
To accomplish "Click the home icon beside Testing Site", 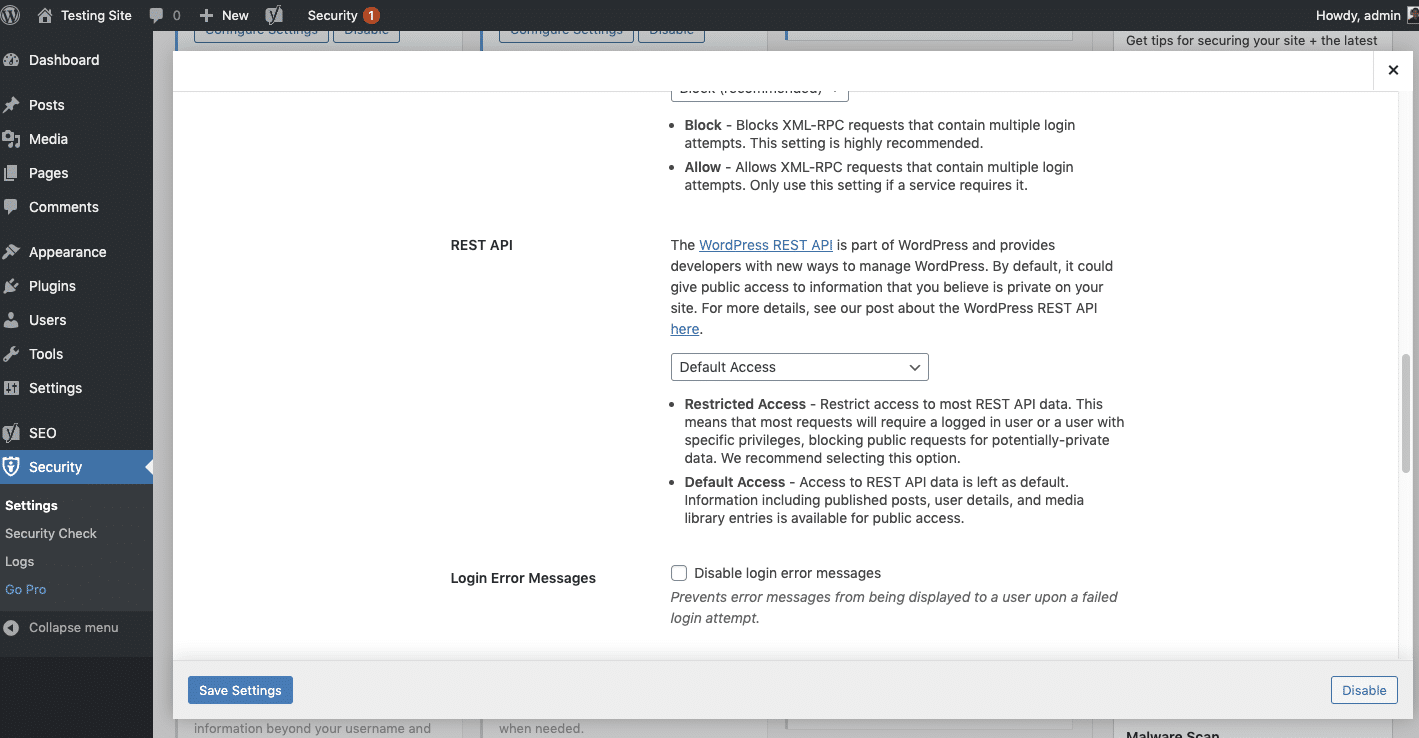I will [x=44, y=15].
